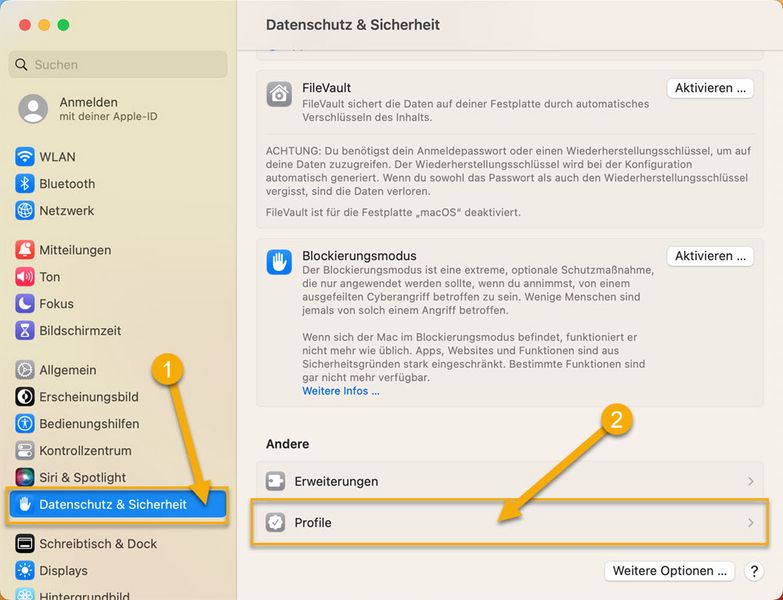Click the WLAN Wi-Fi icon in the sidebar
The height and width of the screenshot is (600, 783).
pos(24,157)
